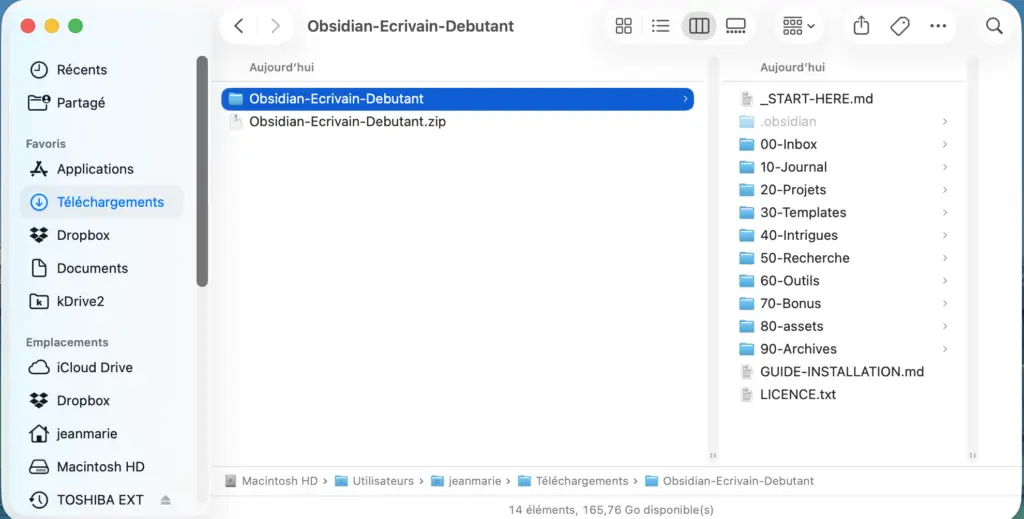
Task: Expand the 20-Projets folder chevron
Action: point(945,190)
